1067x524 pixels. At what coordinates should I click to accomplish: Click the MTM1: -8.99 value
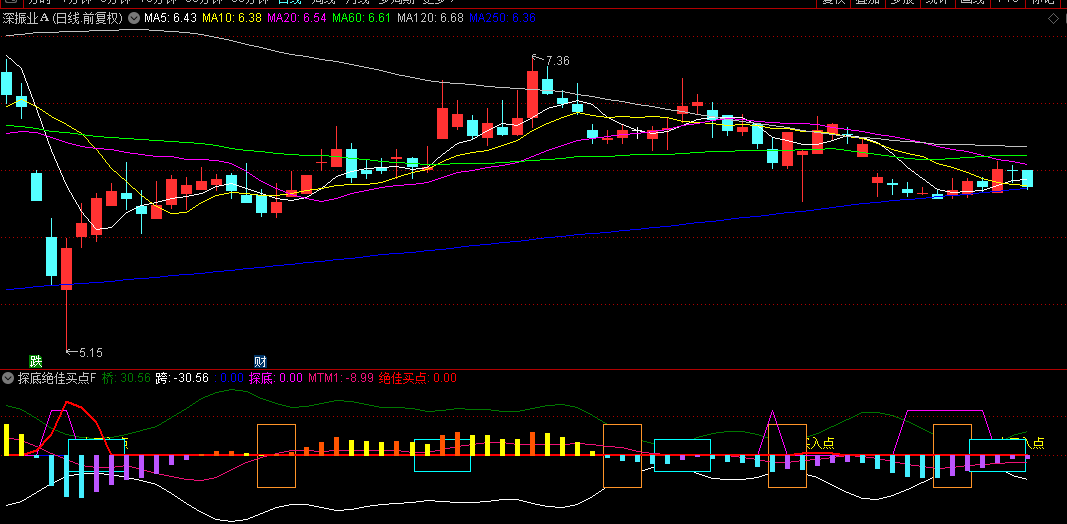[x=341, y=378]
